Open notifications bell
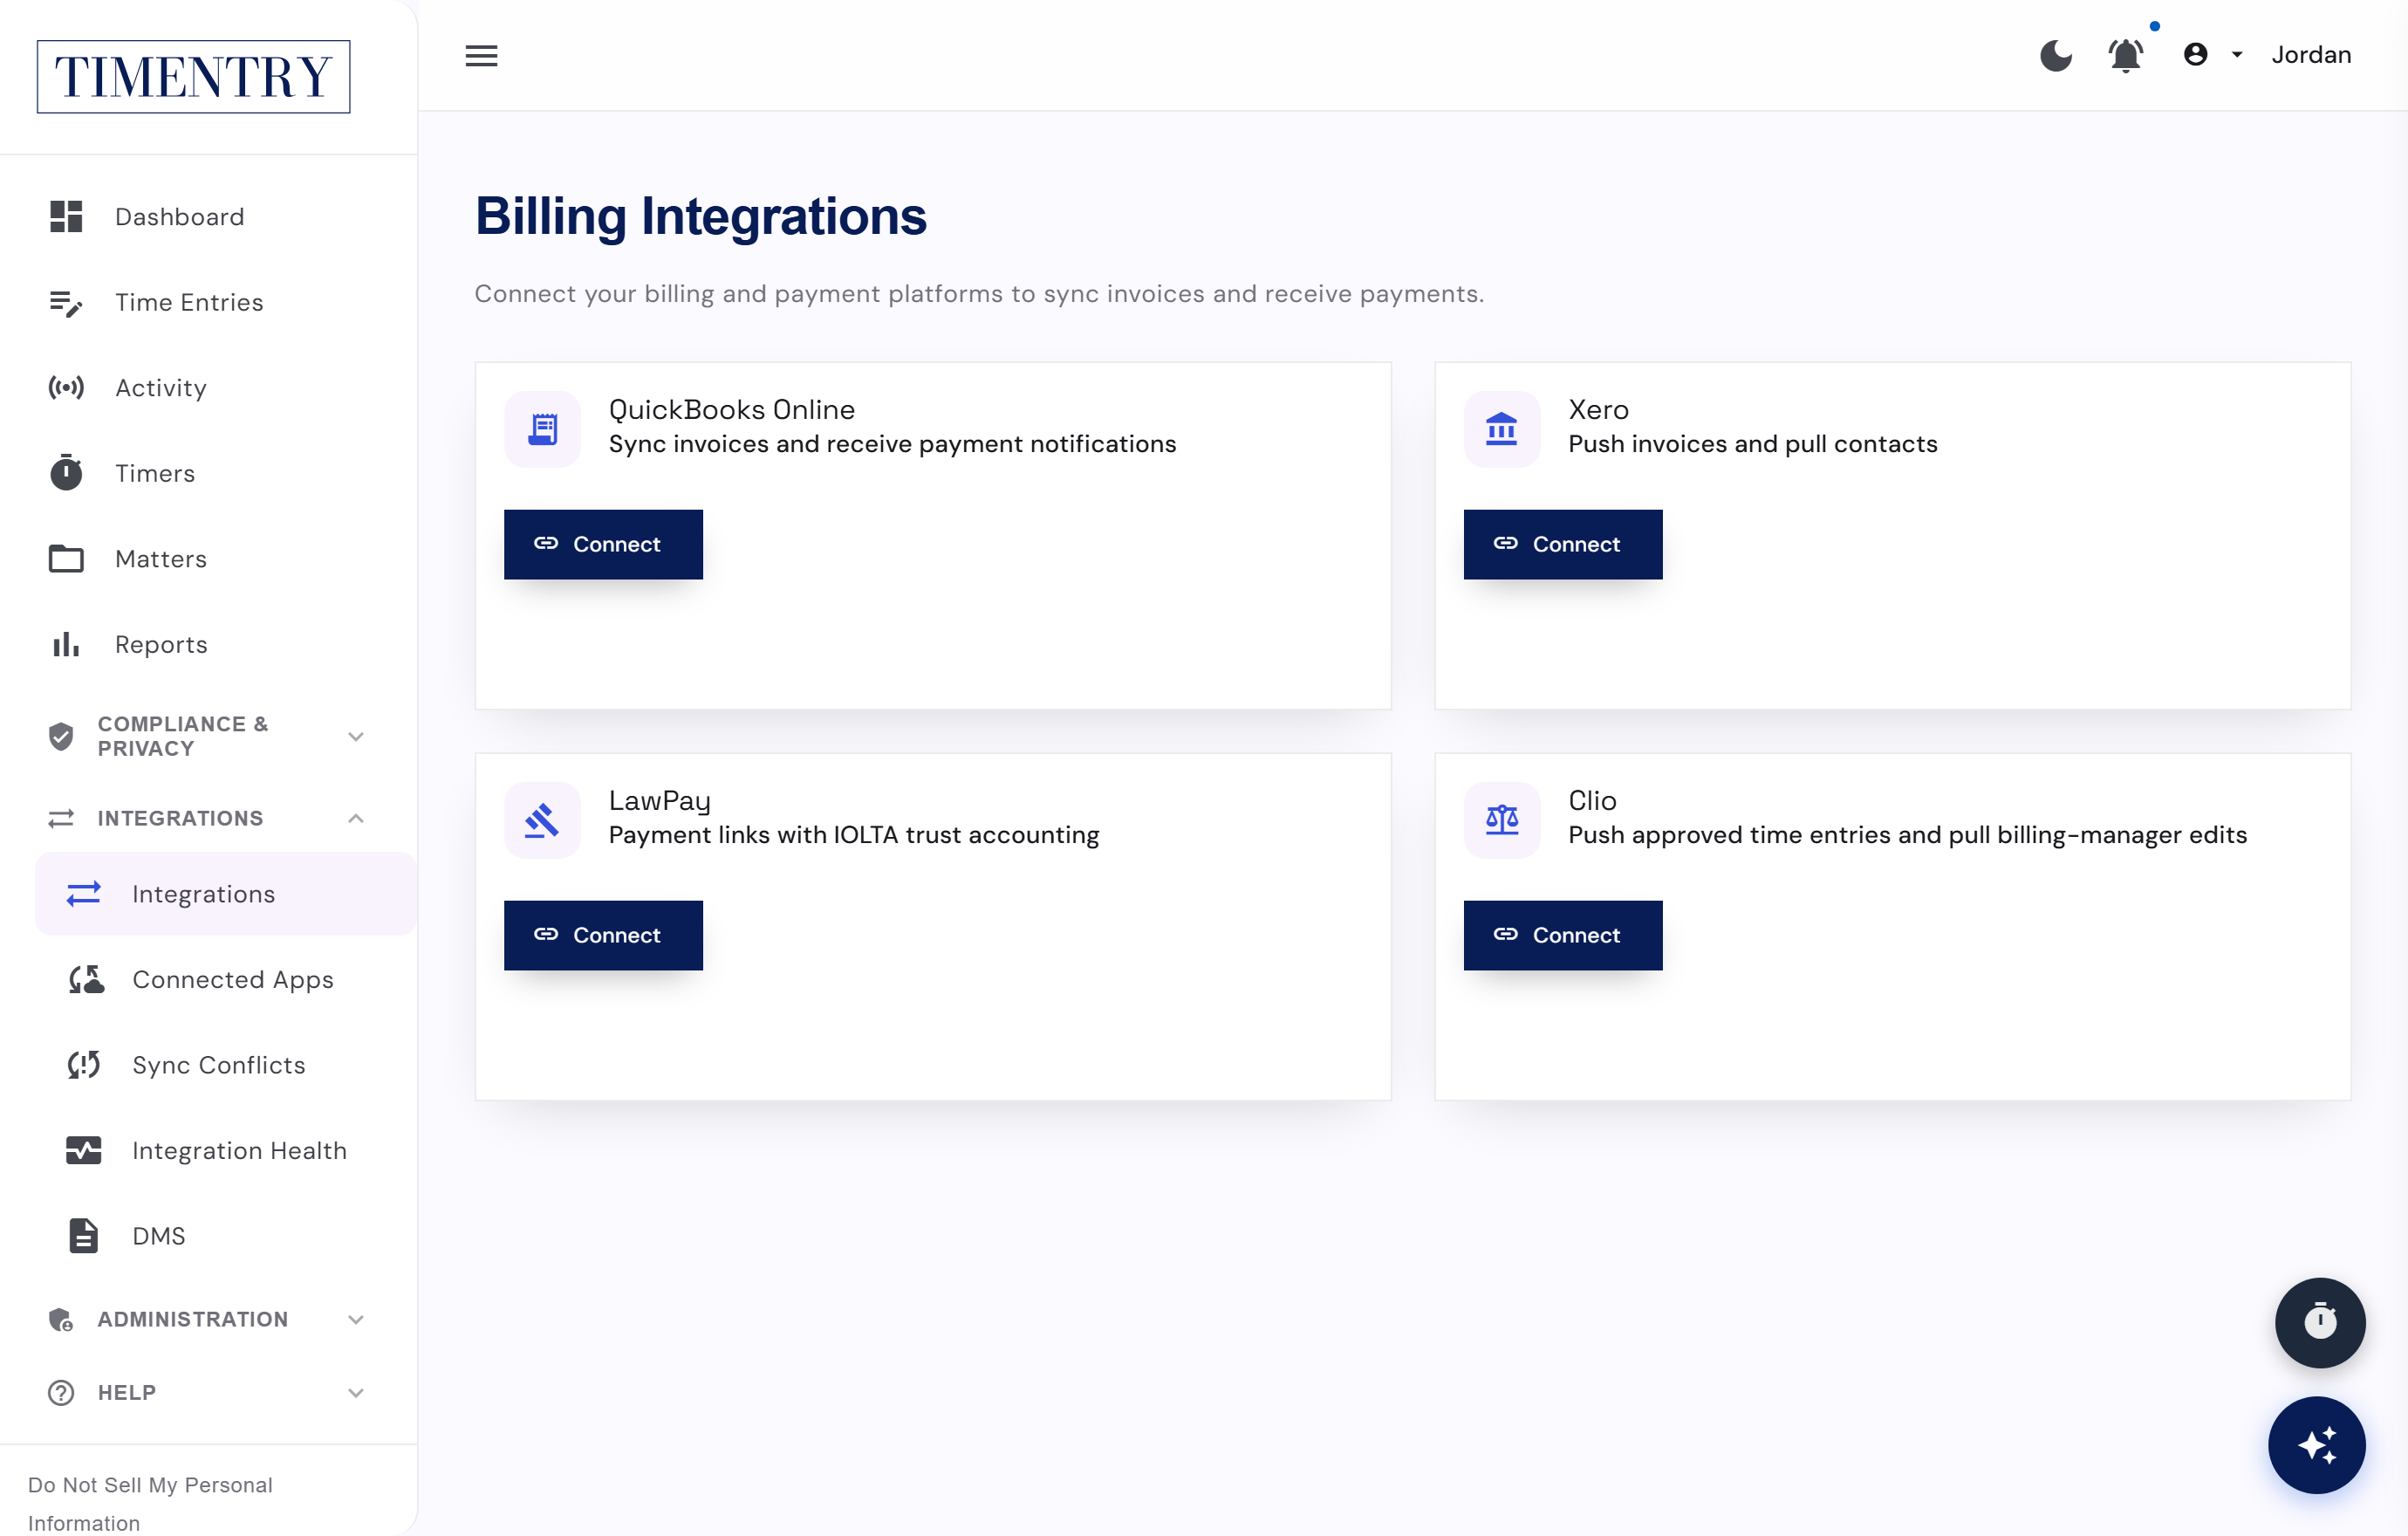Image resolution: width=2408 pixels, height=1536 pixels. 2125,55
